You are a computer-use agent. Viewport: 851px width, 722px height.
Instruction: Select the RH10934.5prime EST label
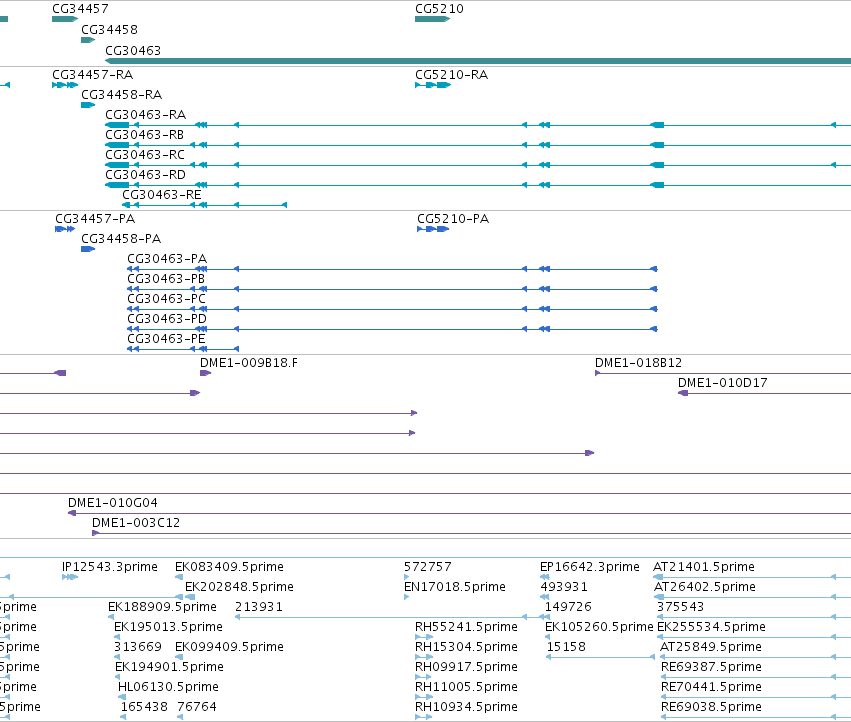click(x=466, y=707)
